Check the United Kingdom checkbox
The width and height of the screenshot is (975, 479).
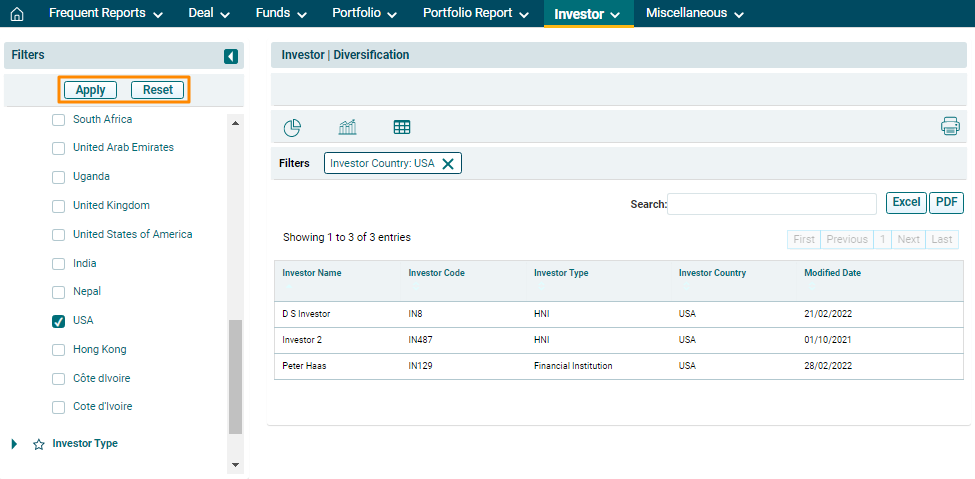pos(58,206)
